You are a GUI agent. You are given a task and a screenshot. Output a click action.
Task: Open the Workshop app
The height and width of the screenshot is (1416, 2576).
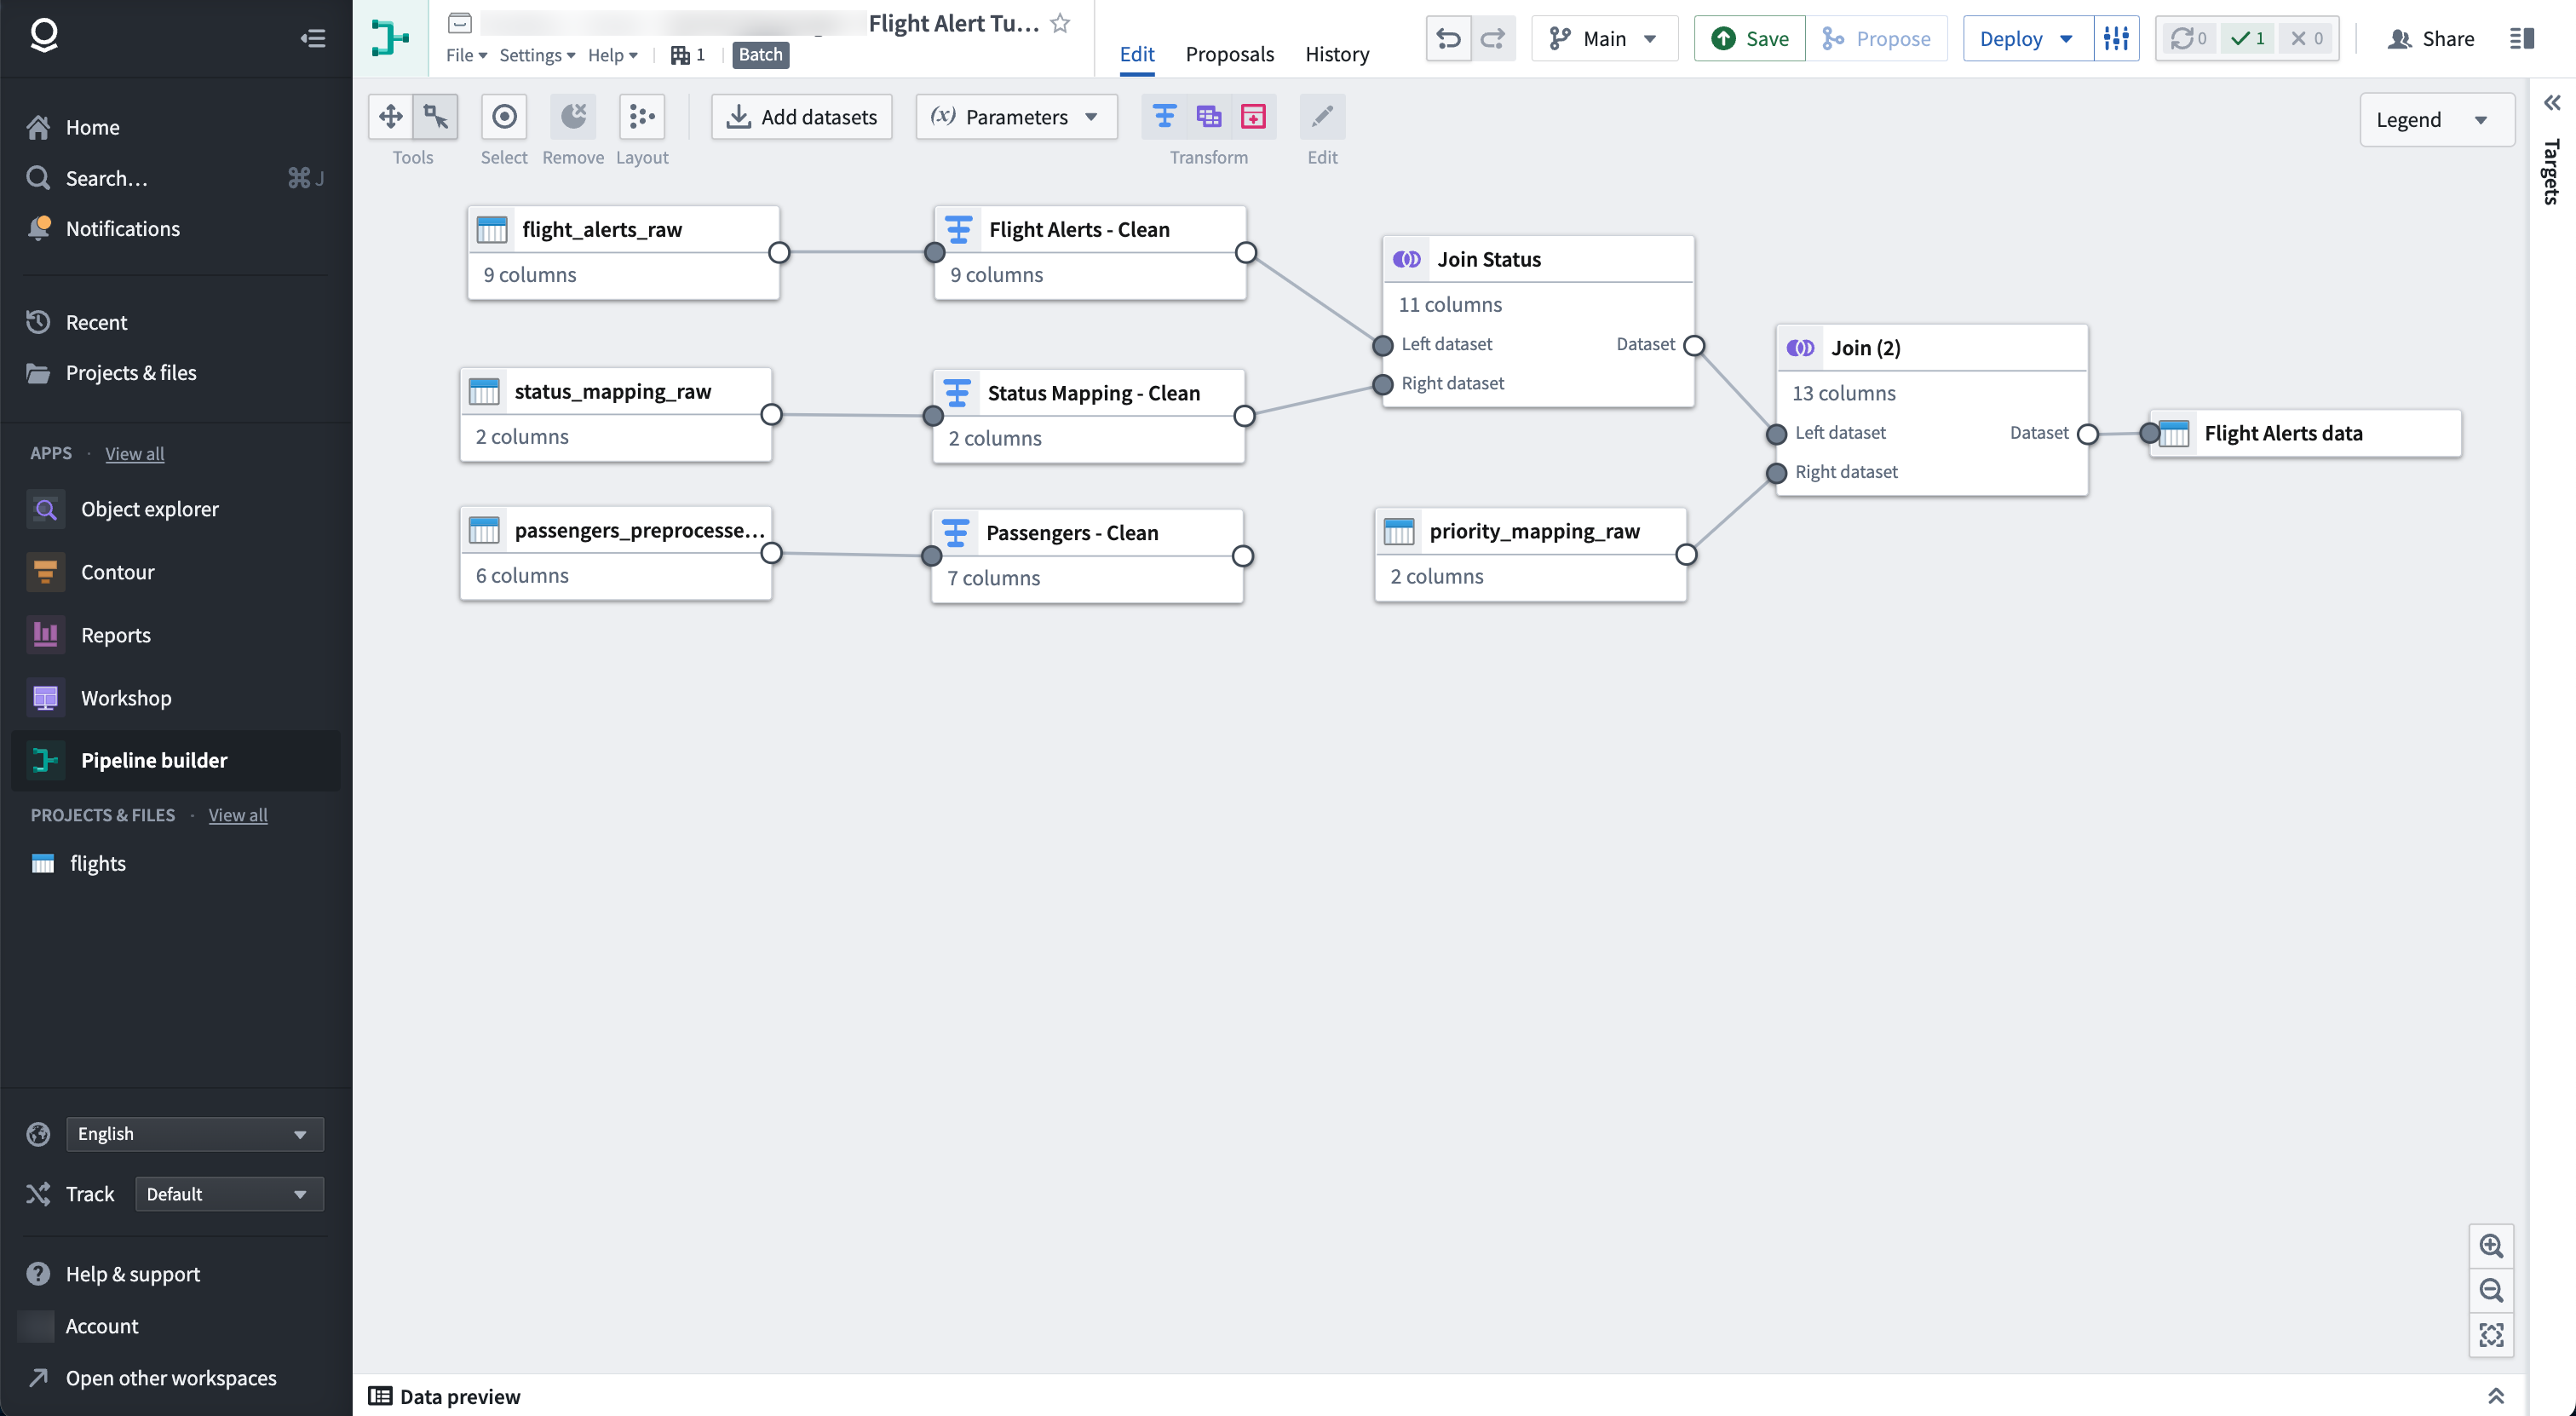pyautogui.click(x=126, y=698)
